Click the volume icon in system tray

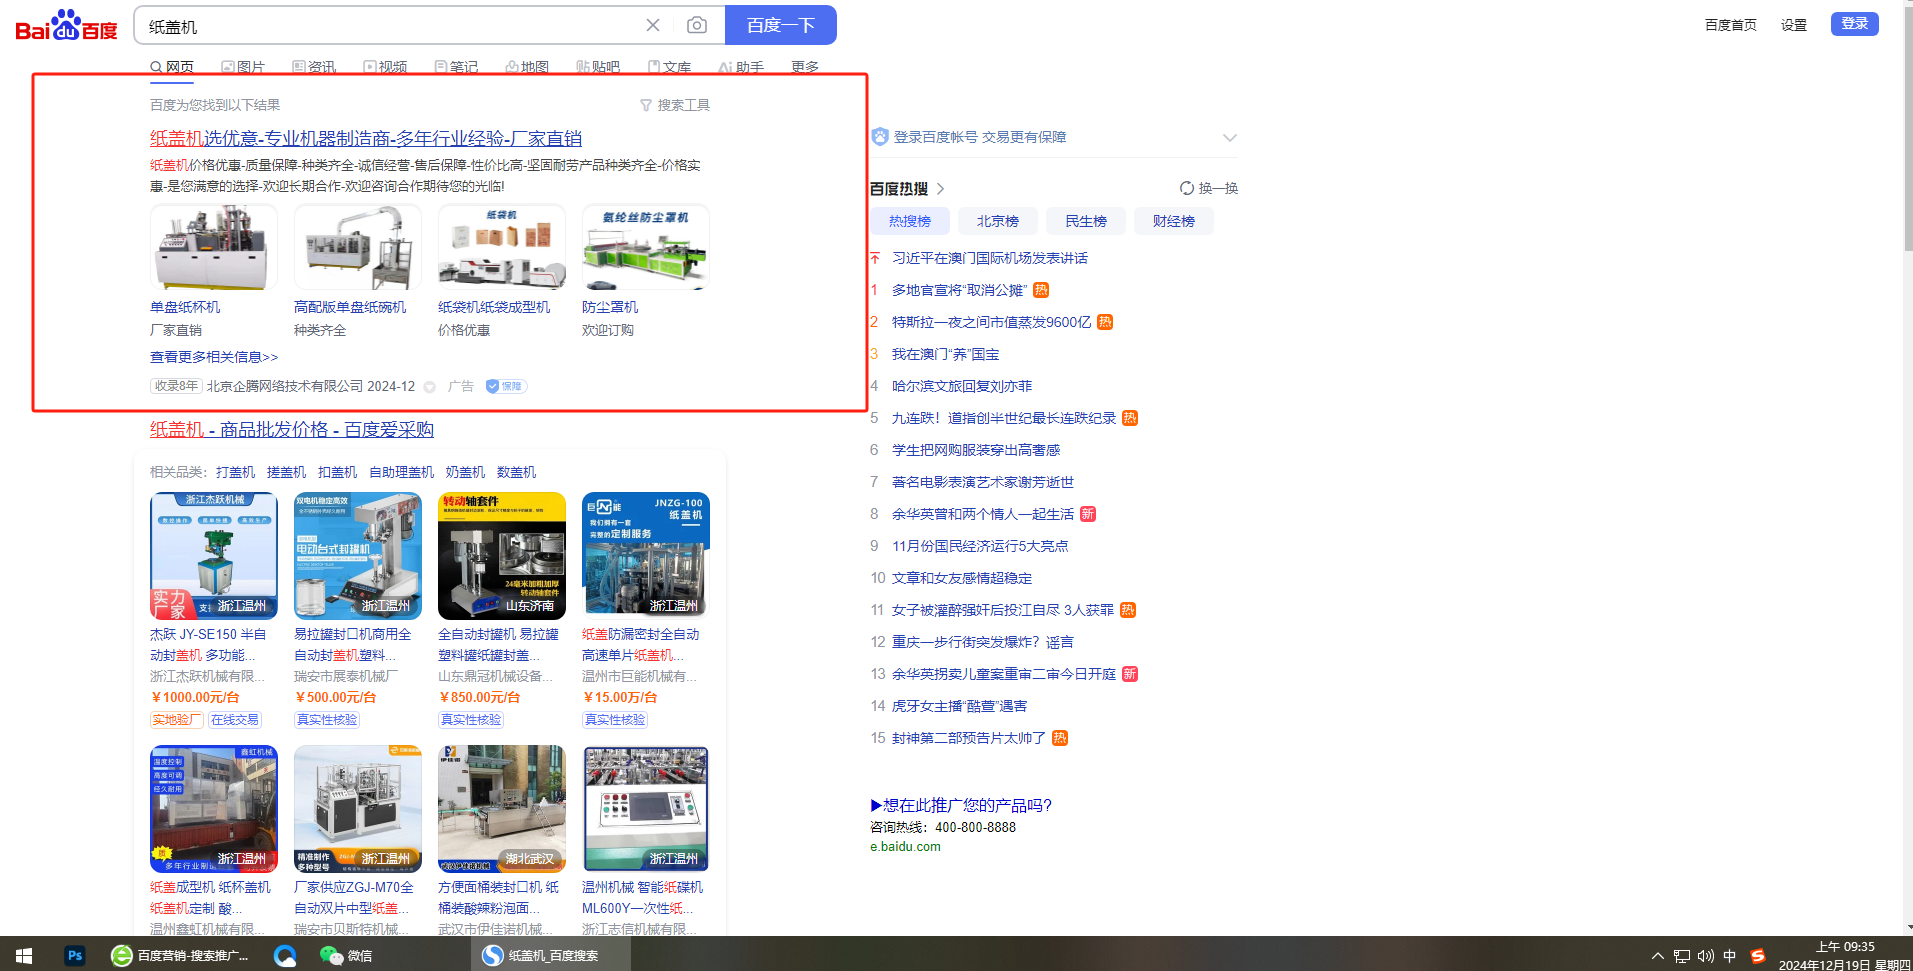click(x=1705, y=955)
